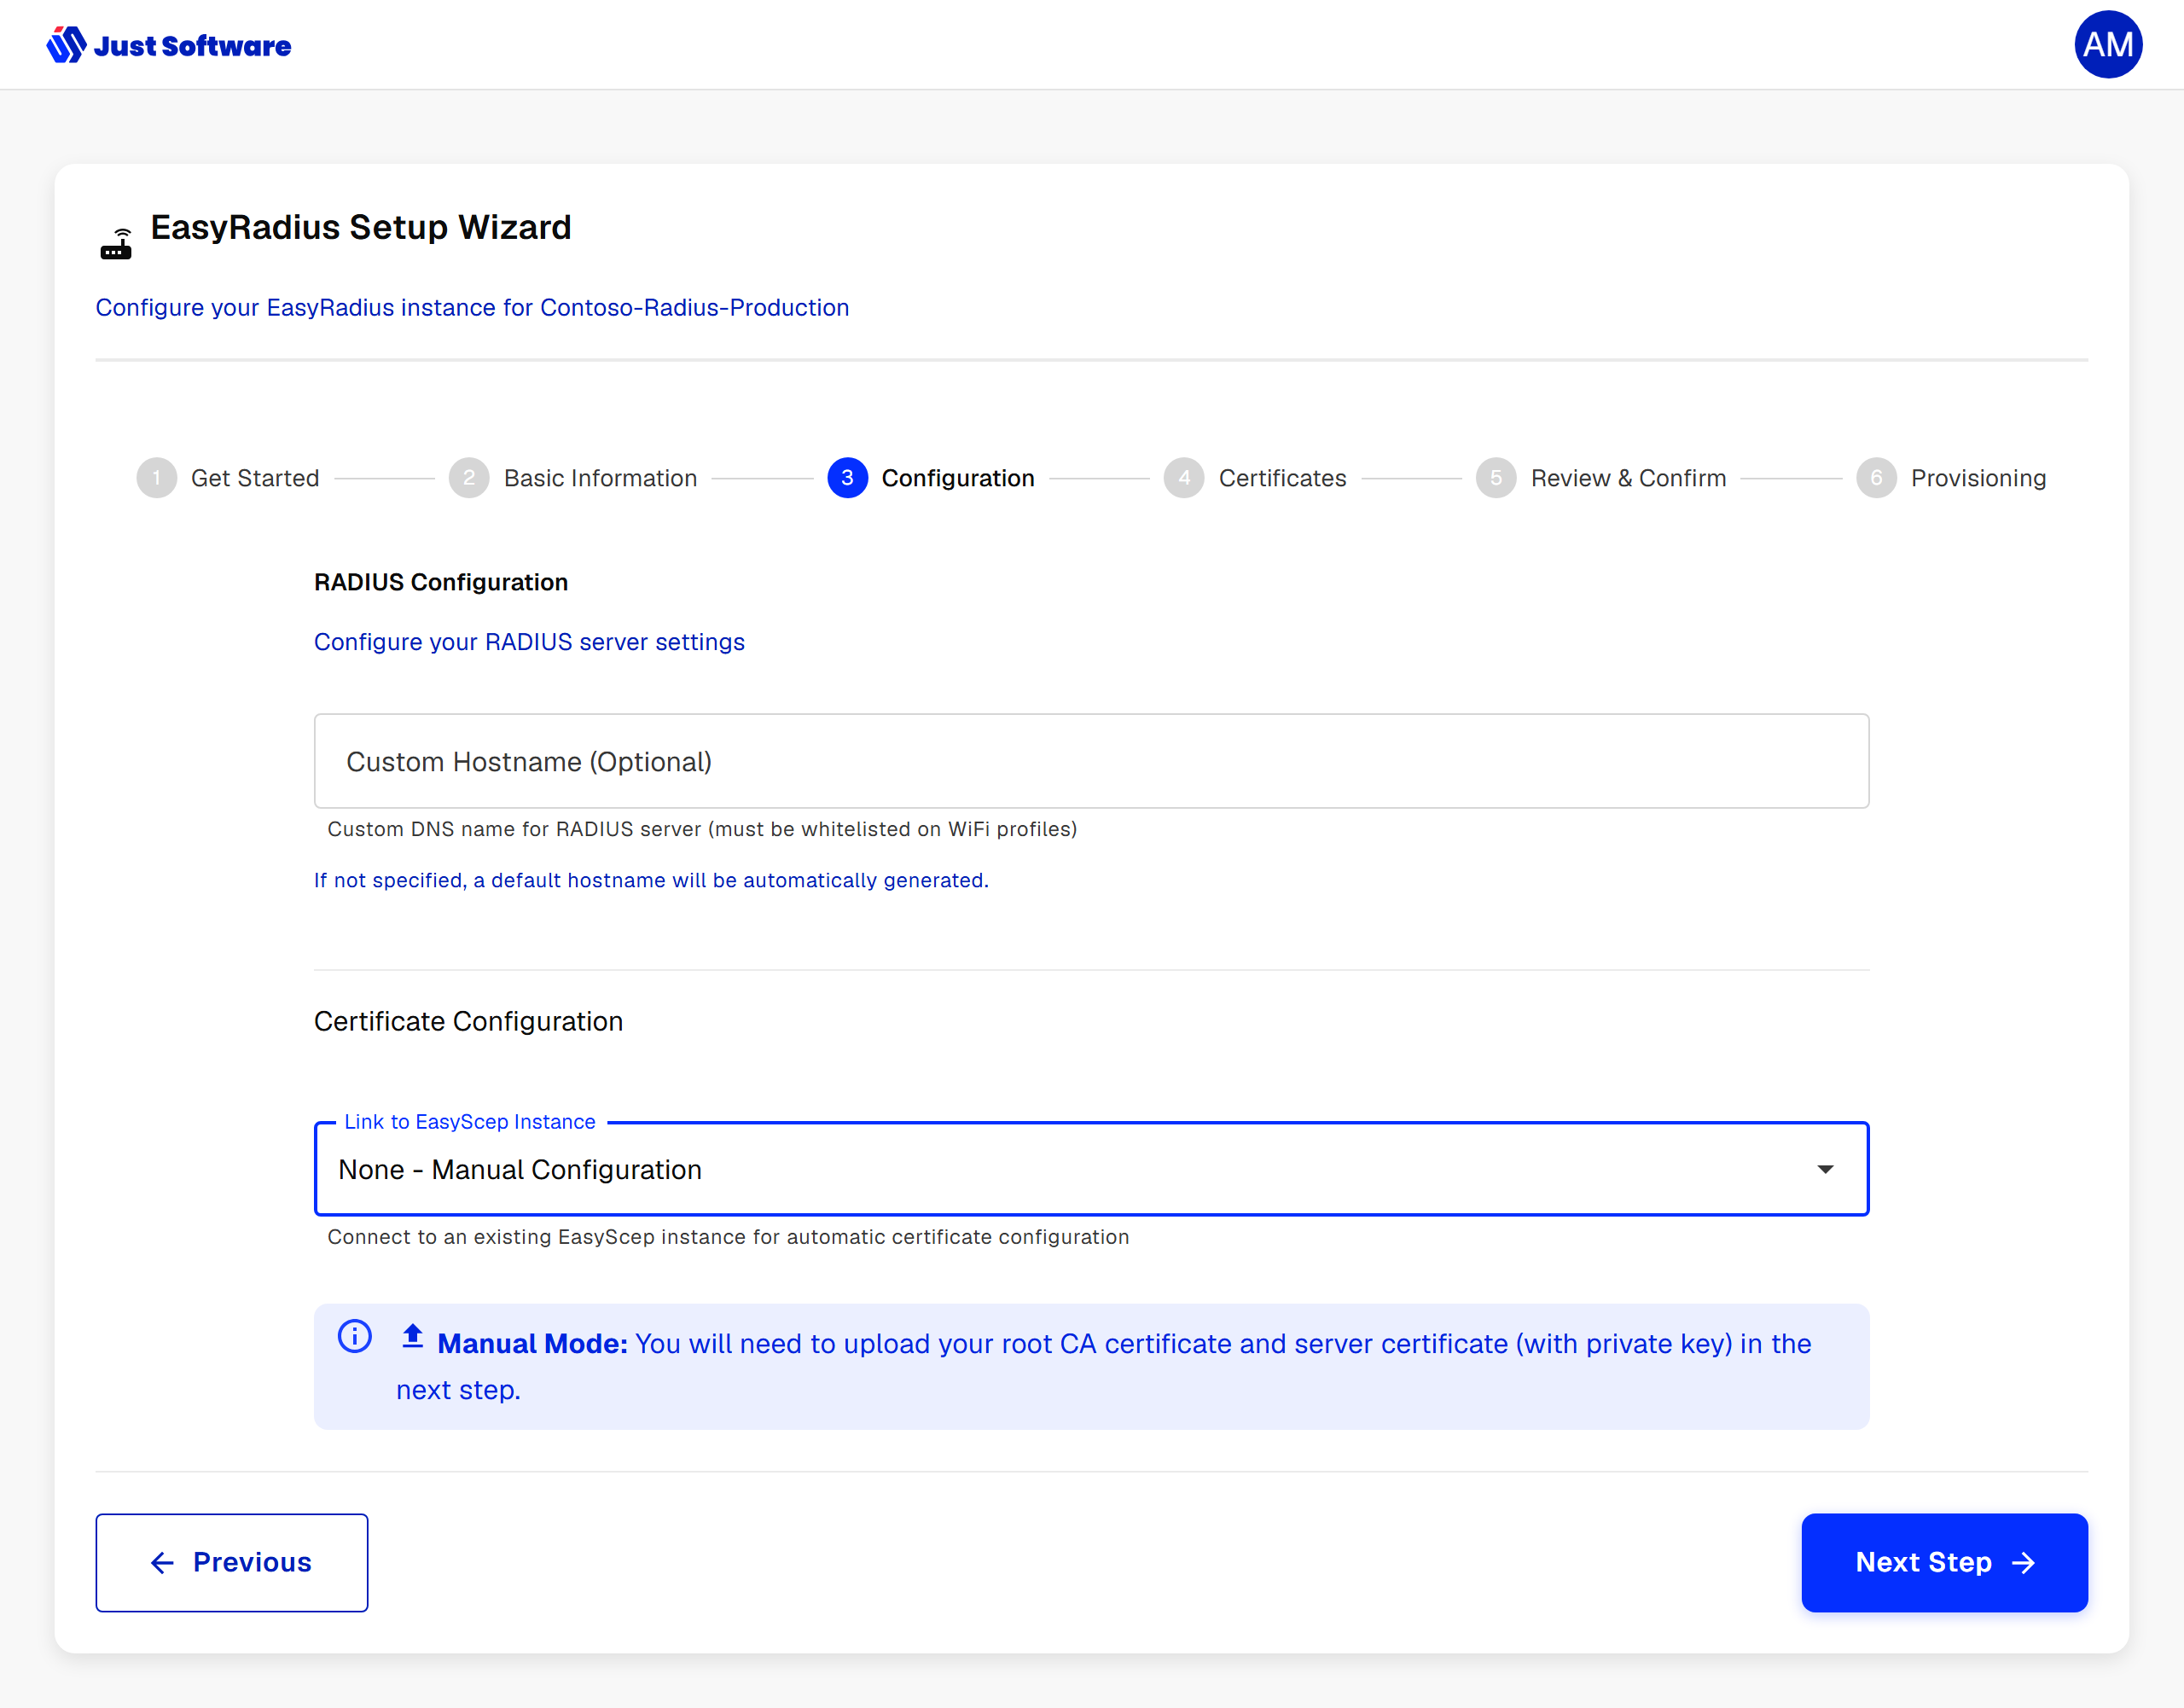Click the EasyRadius Setup Wizard heading
Viewport: 2184px width, 1708px height.
click(x=361, y=228)
